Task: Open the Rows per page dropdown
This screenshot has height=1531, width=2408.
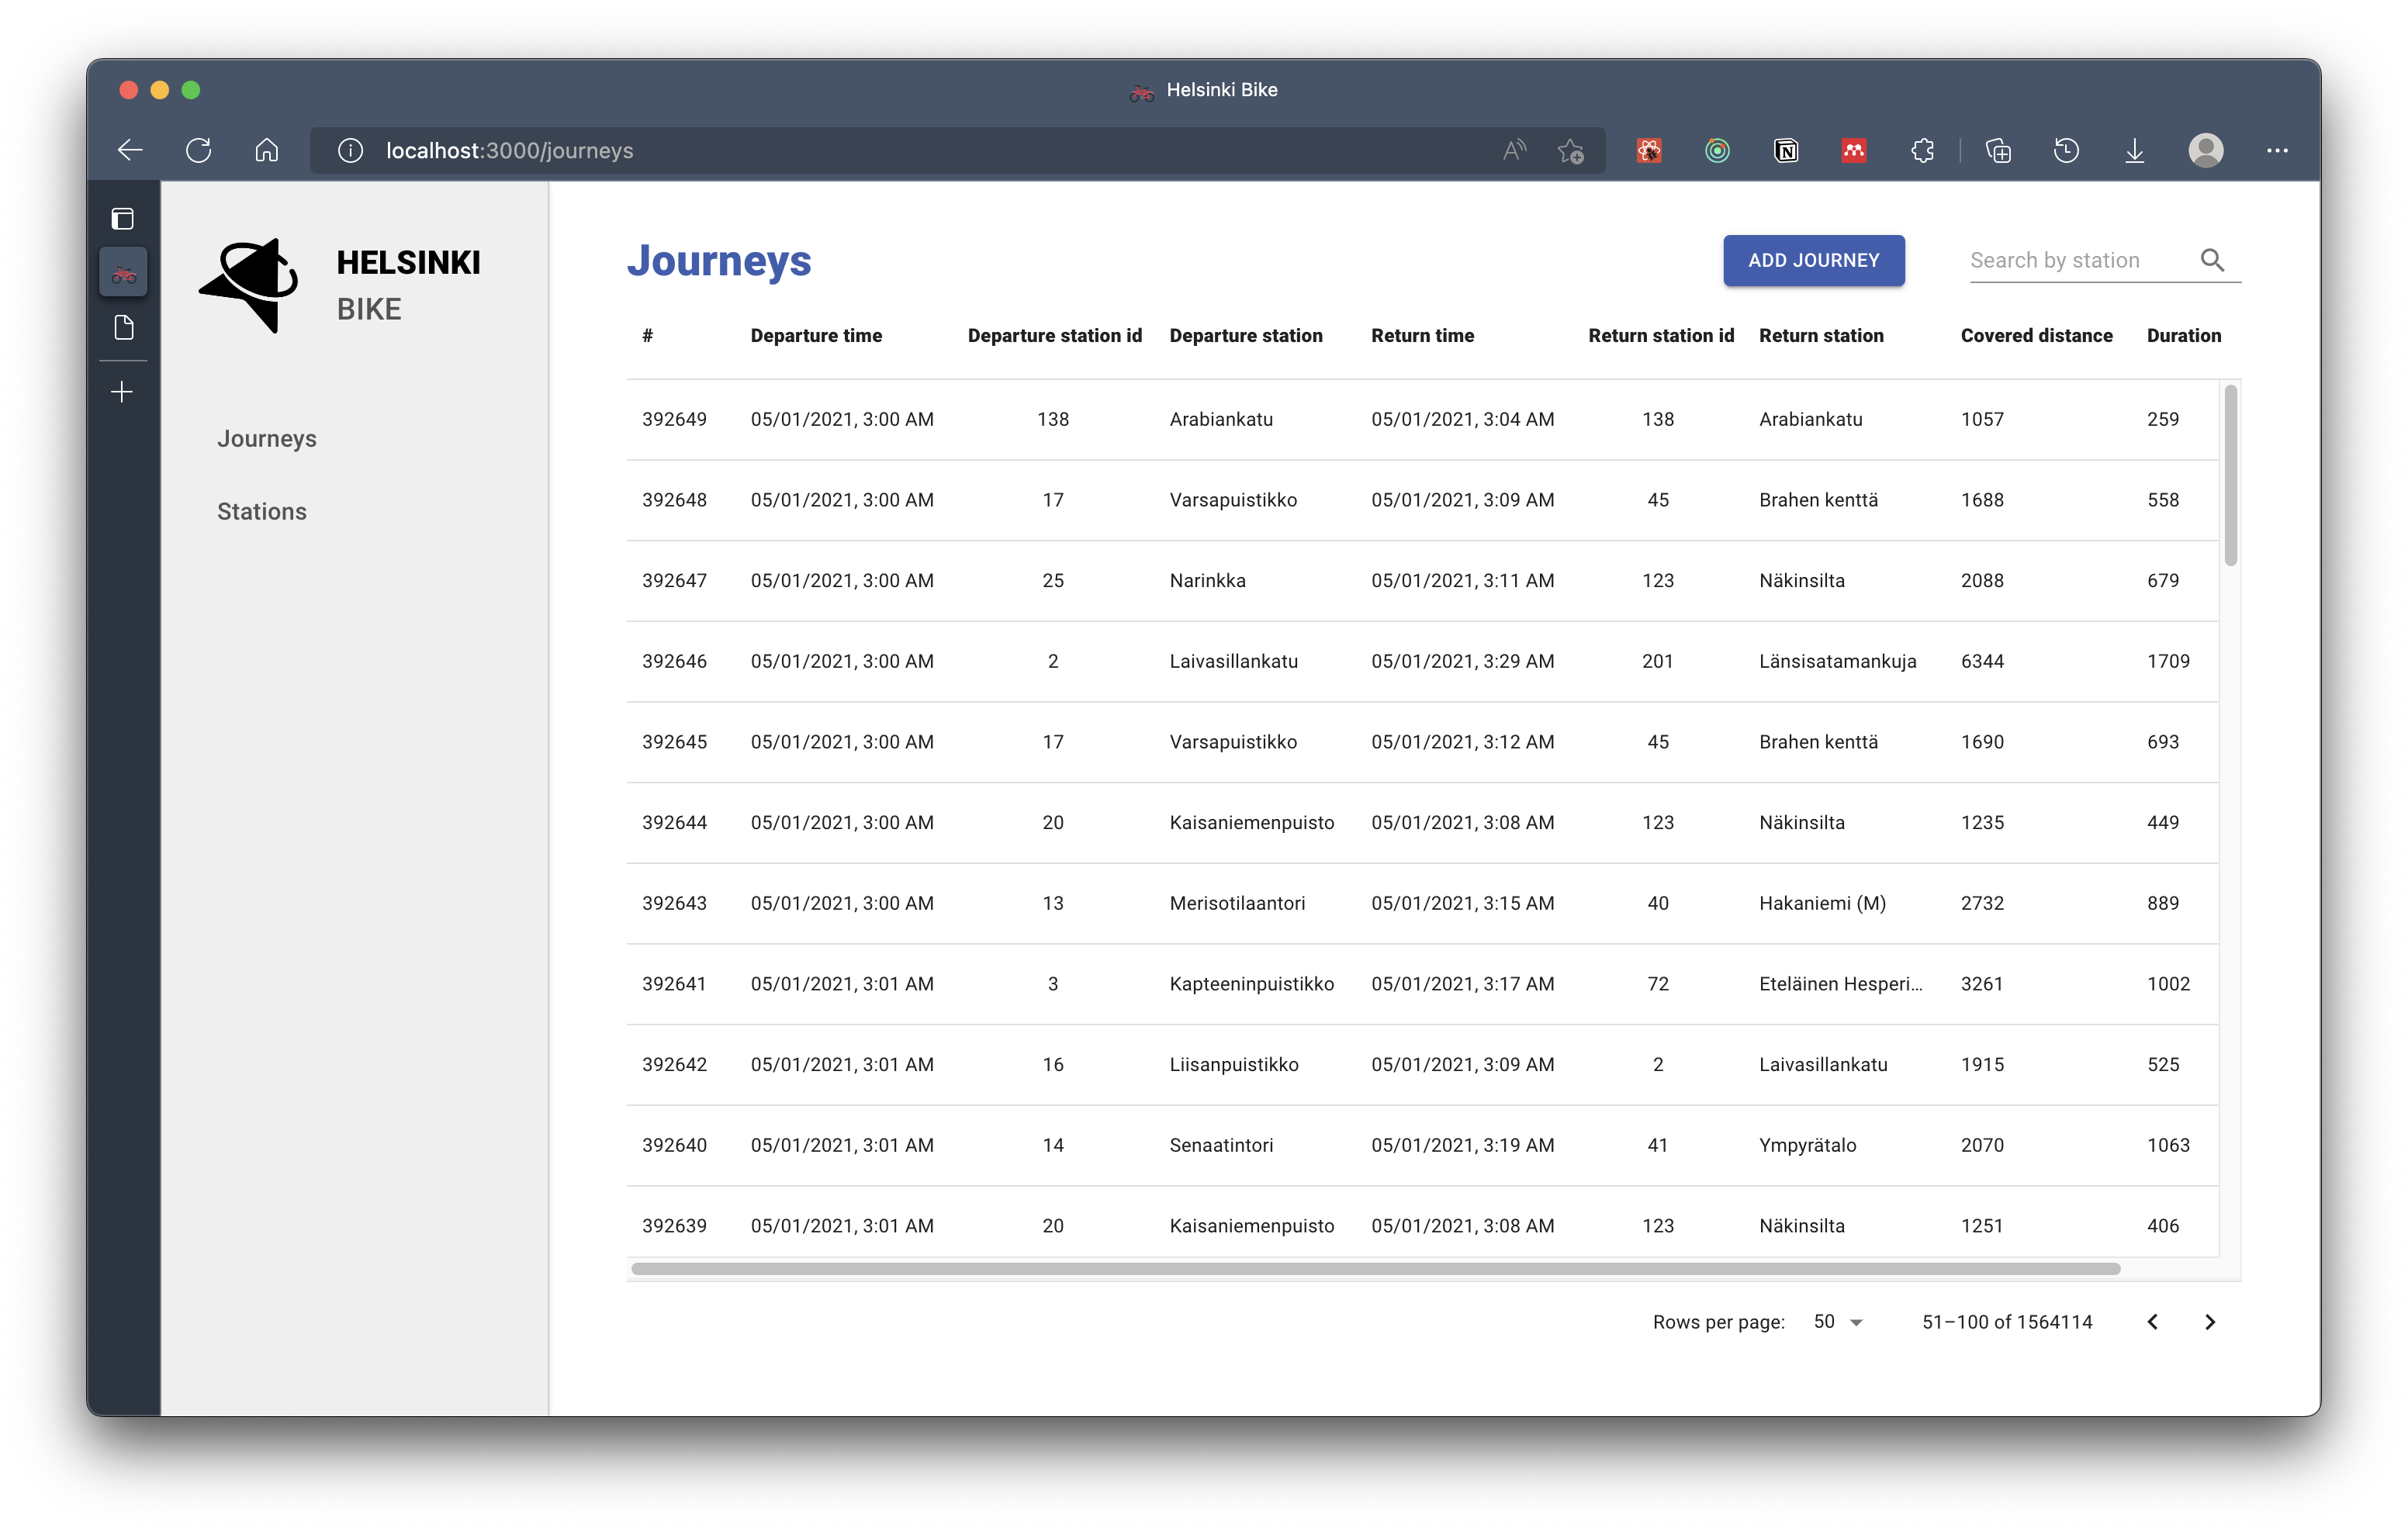Action: pyautogui.click(x=1838, y=1321)
